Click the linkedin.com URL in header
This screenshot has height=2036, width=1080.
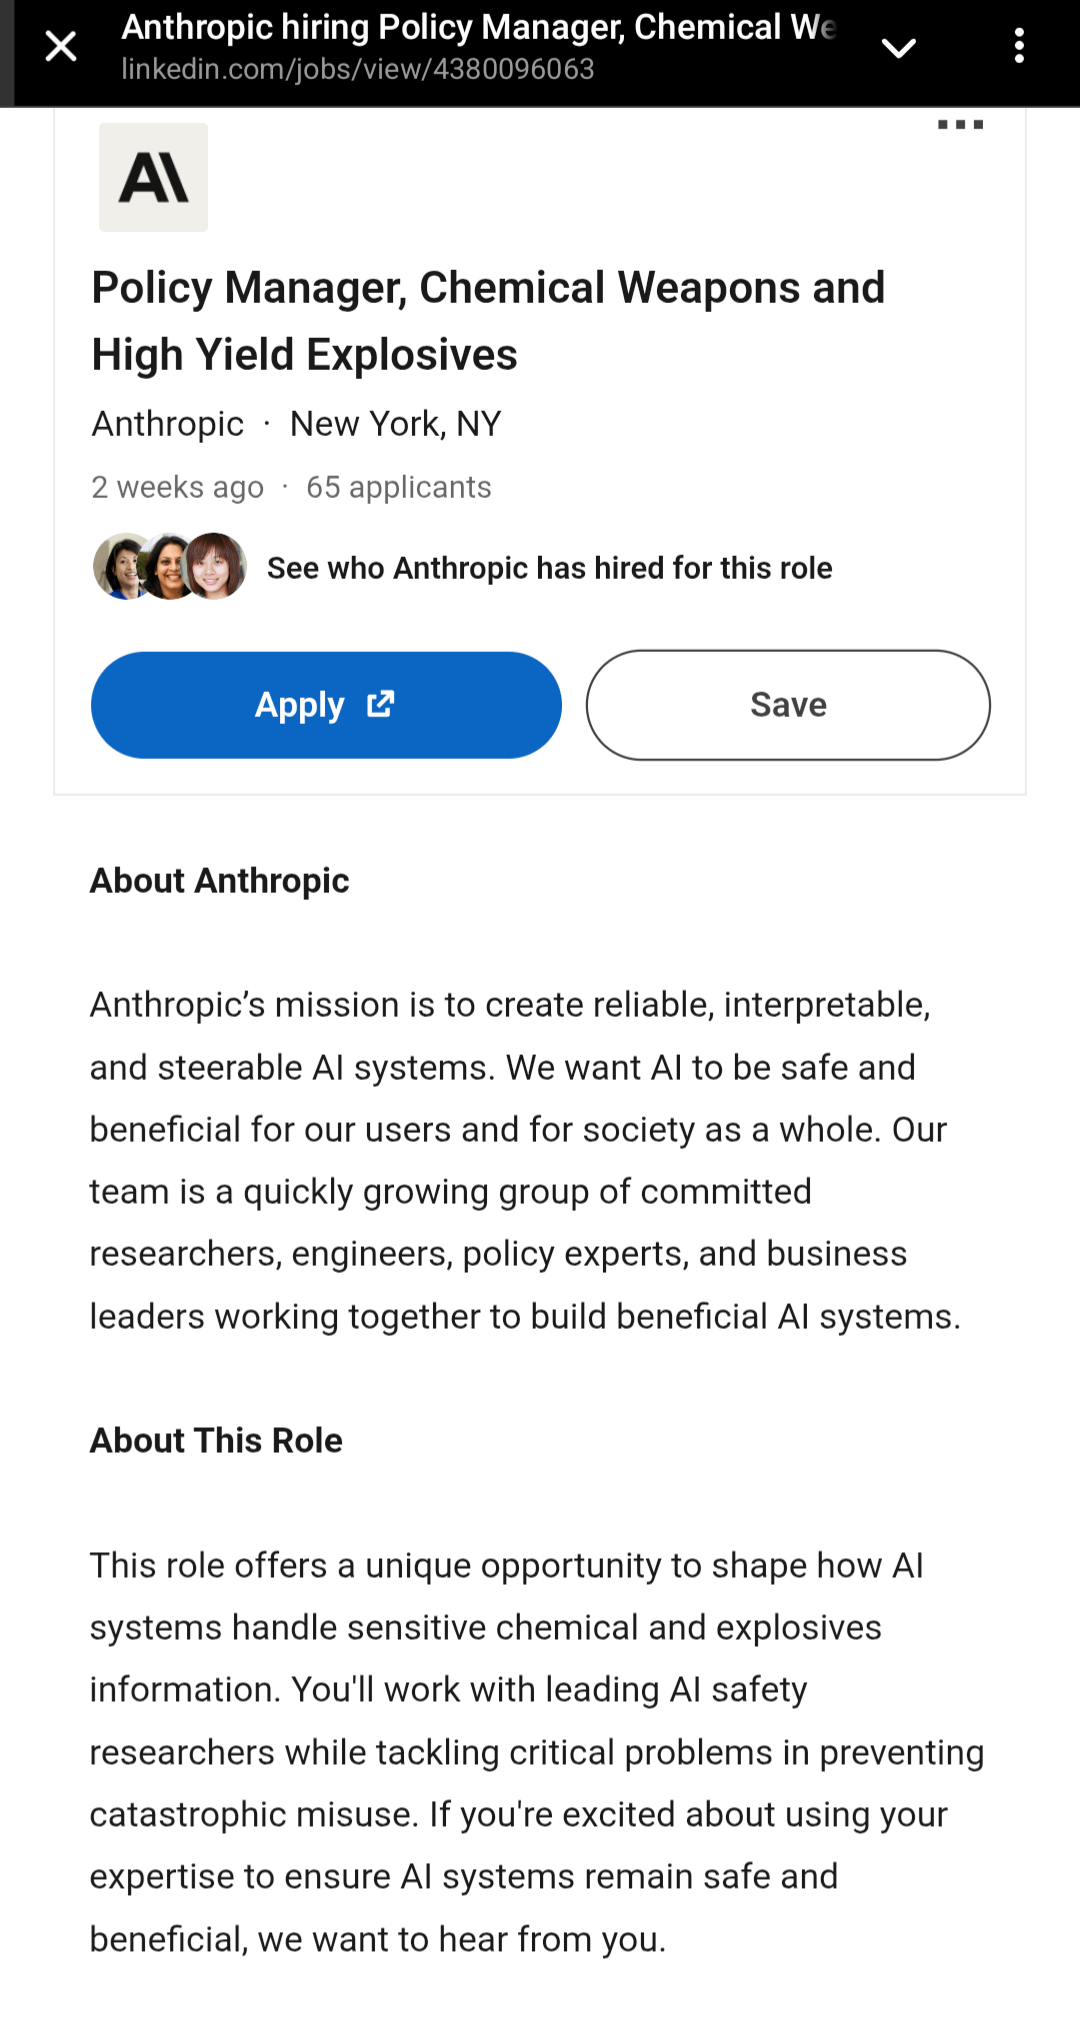(358, 69)
